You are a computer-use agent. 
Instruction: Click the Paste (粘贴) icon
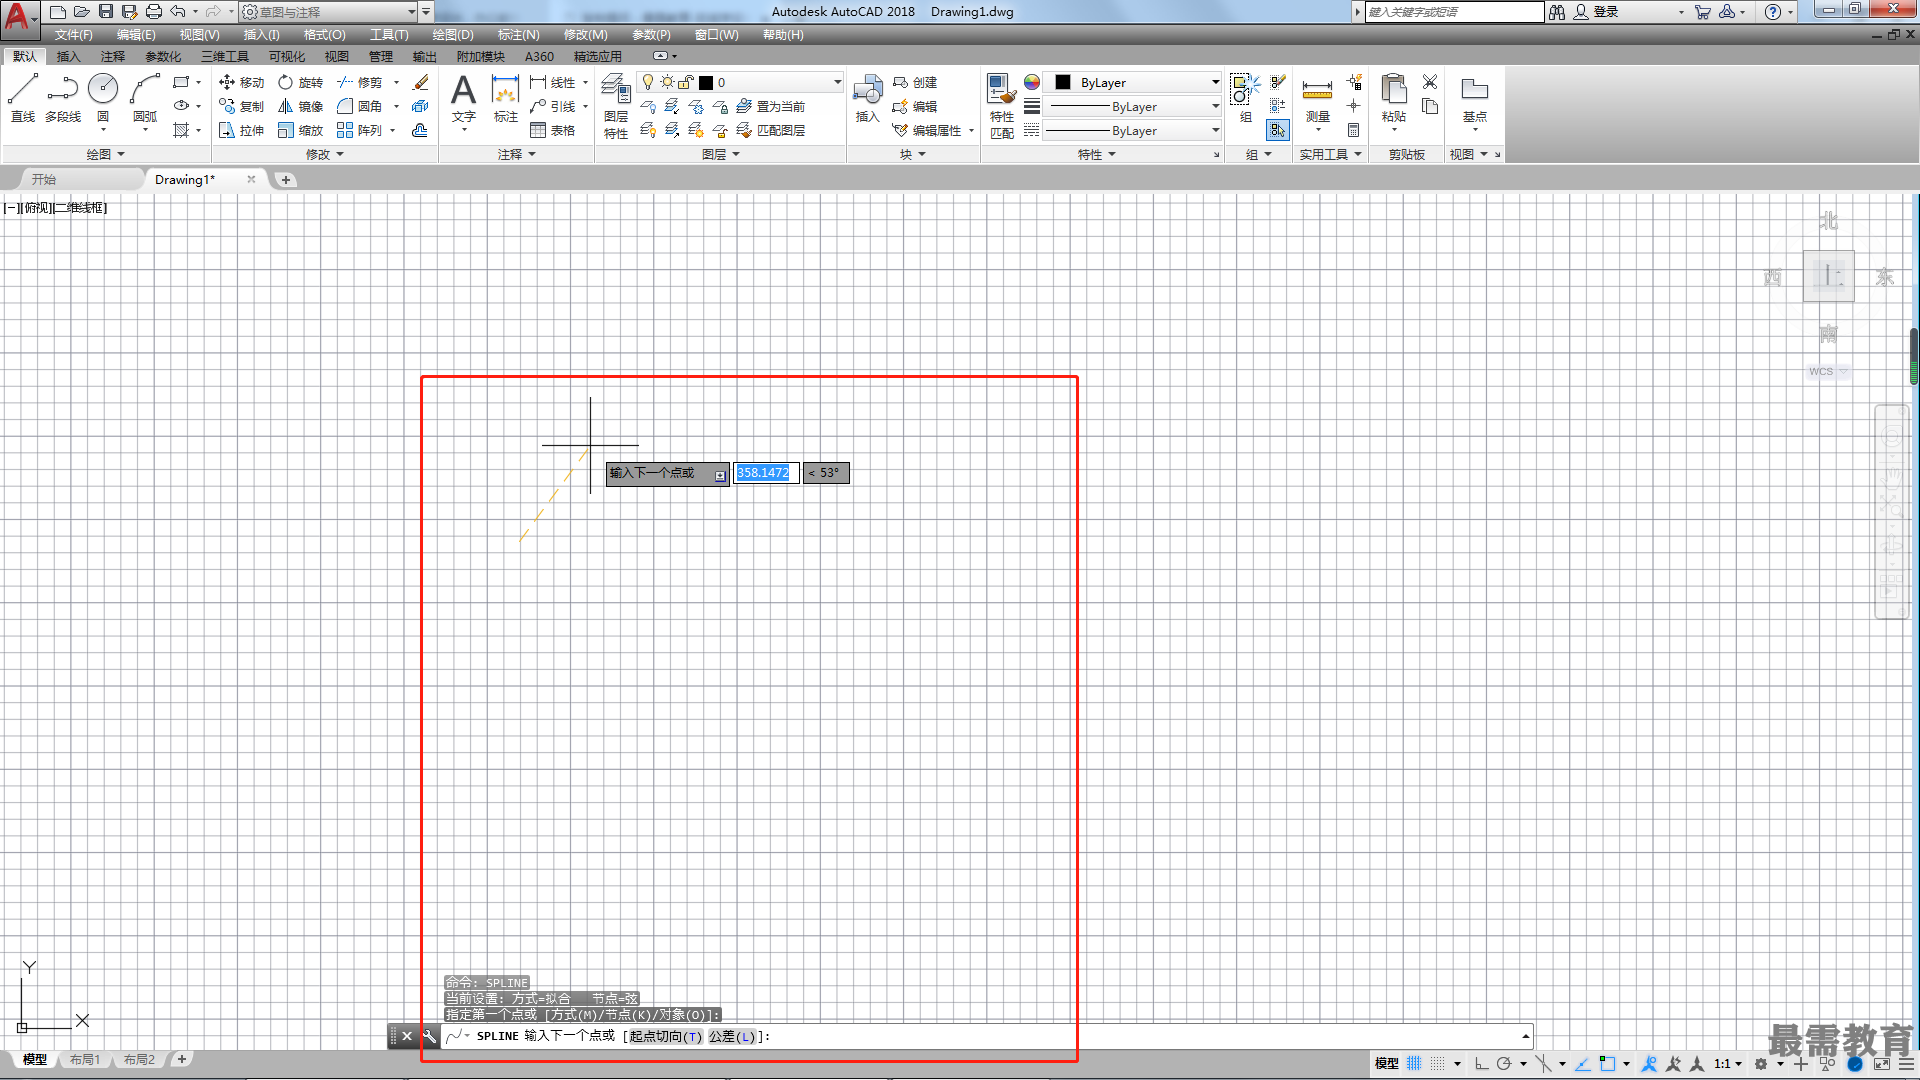[x=1393, y=98]
